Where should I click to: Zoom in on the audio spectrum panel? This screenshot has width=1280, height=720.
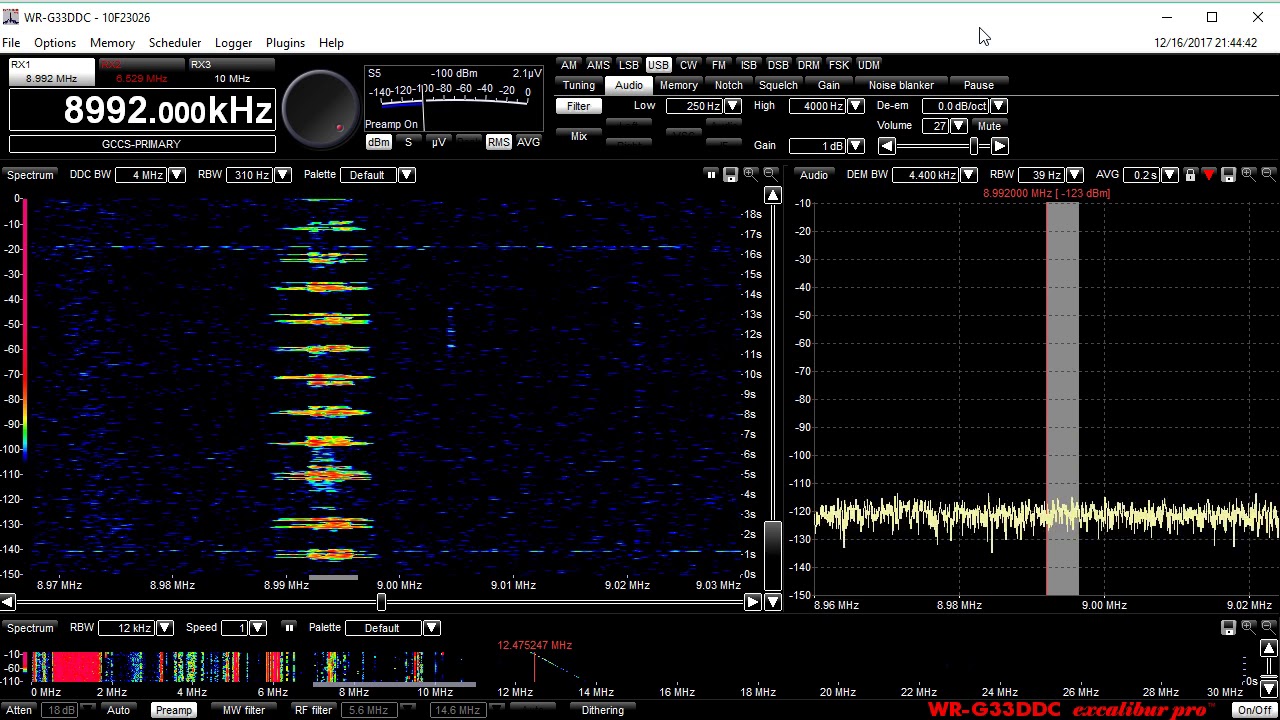[x=1248, y=175]
